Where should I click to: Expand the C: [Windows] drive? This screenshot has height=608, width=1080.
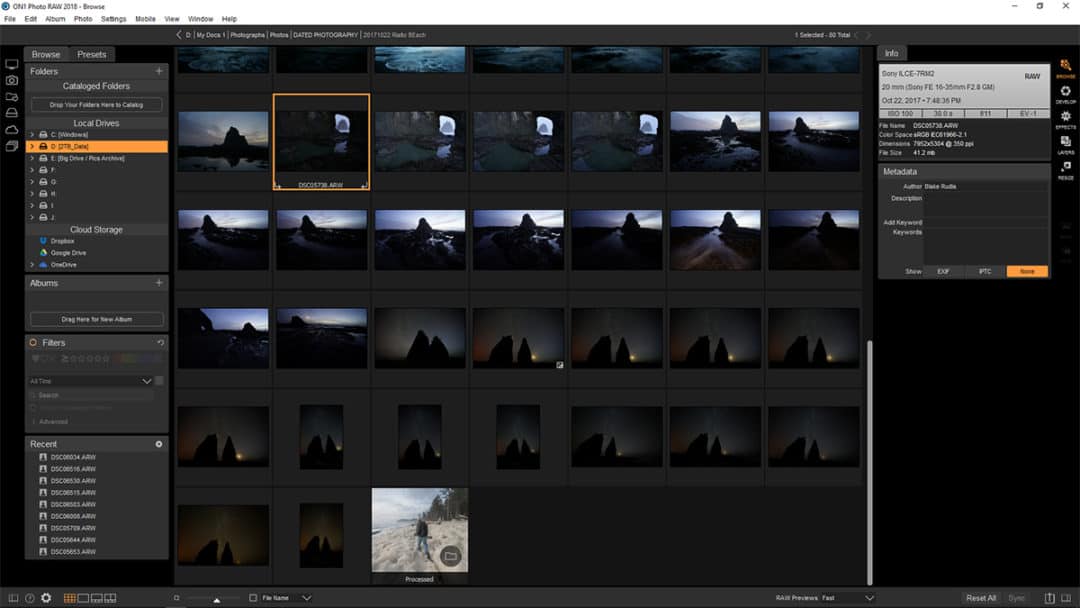(x=32, y=134)
